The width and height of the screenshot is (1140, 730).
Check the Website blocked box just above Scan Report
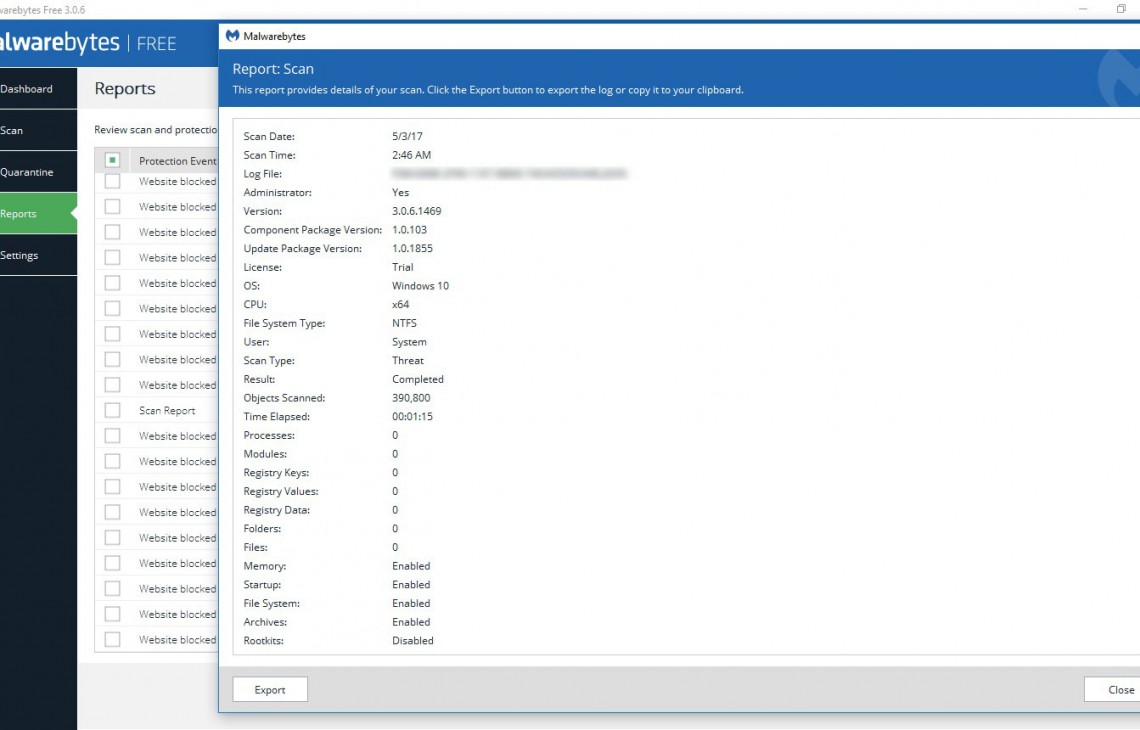pyautogui.click(x=112, y=385)
